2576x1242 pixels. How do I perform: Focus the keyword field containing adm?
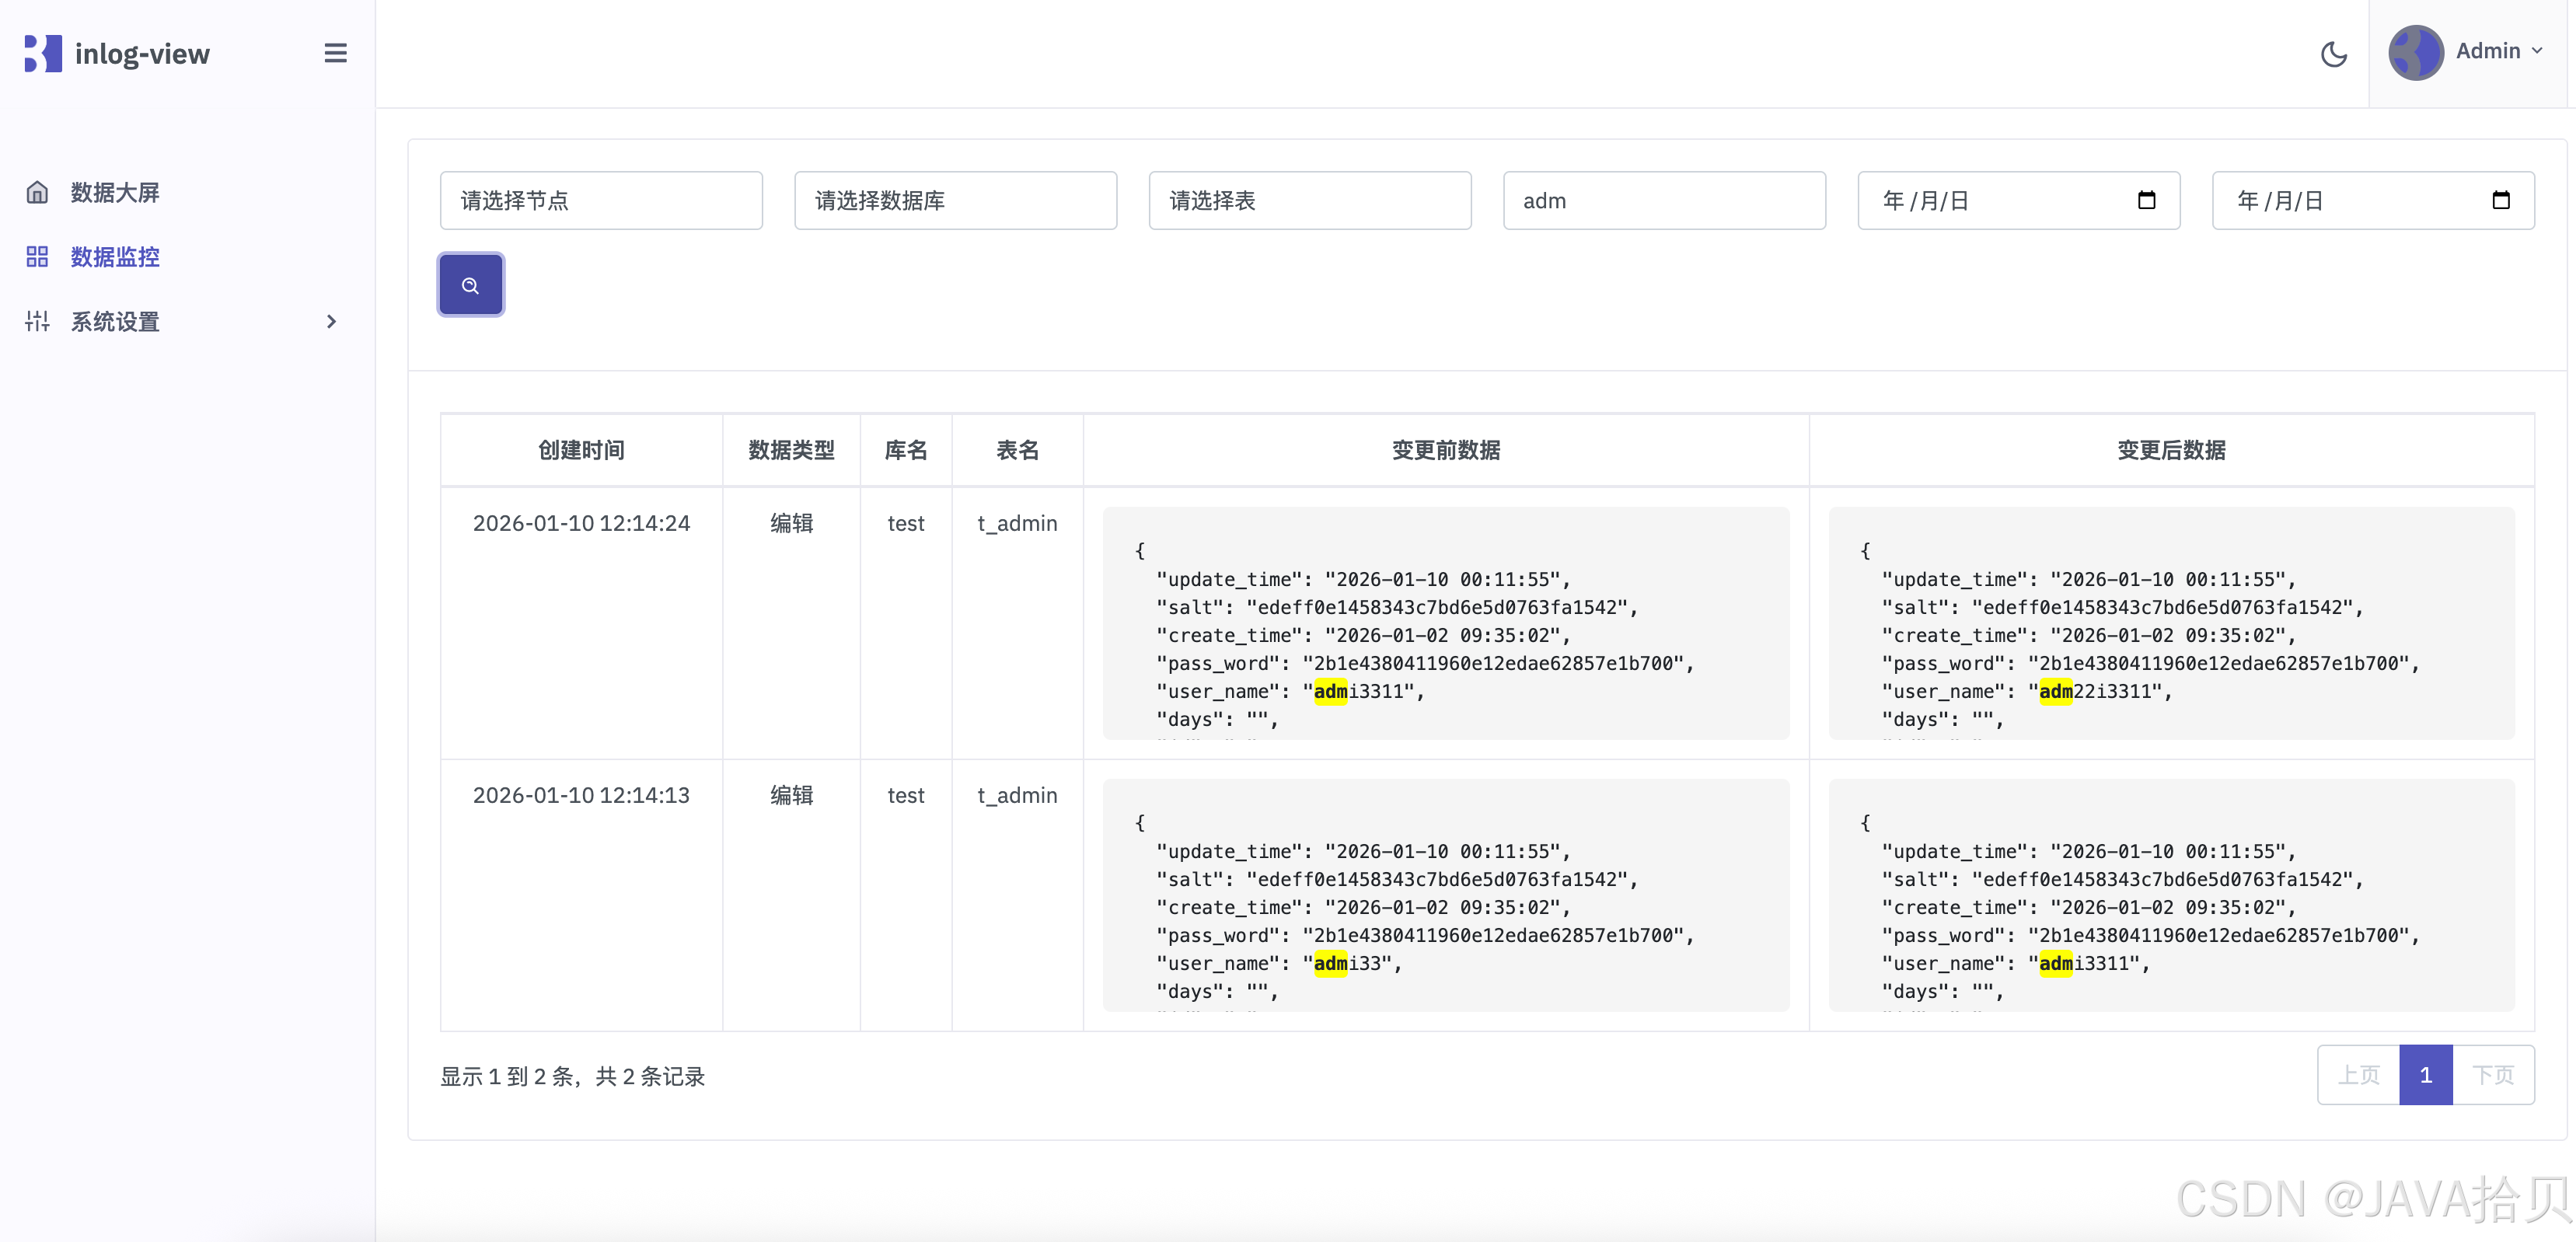(1663, 201)
